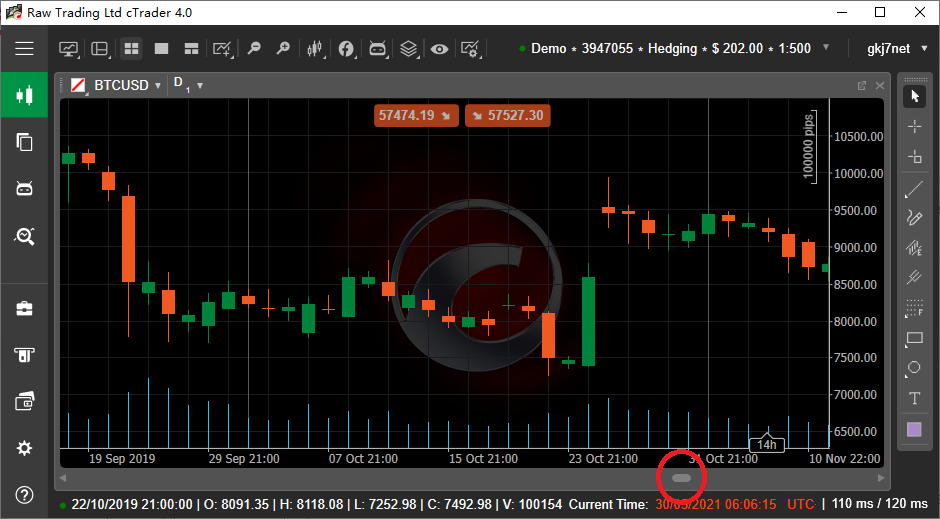Open the indicators function icon
Viewport: 940px width, 519px height.
[347, 49]
